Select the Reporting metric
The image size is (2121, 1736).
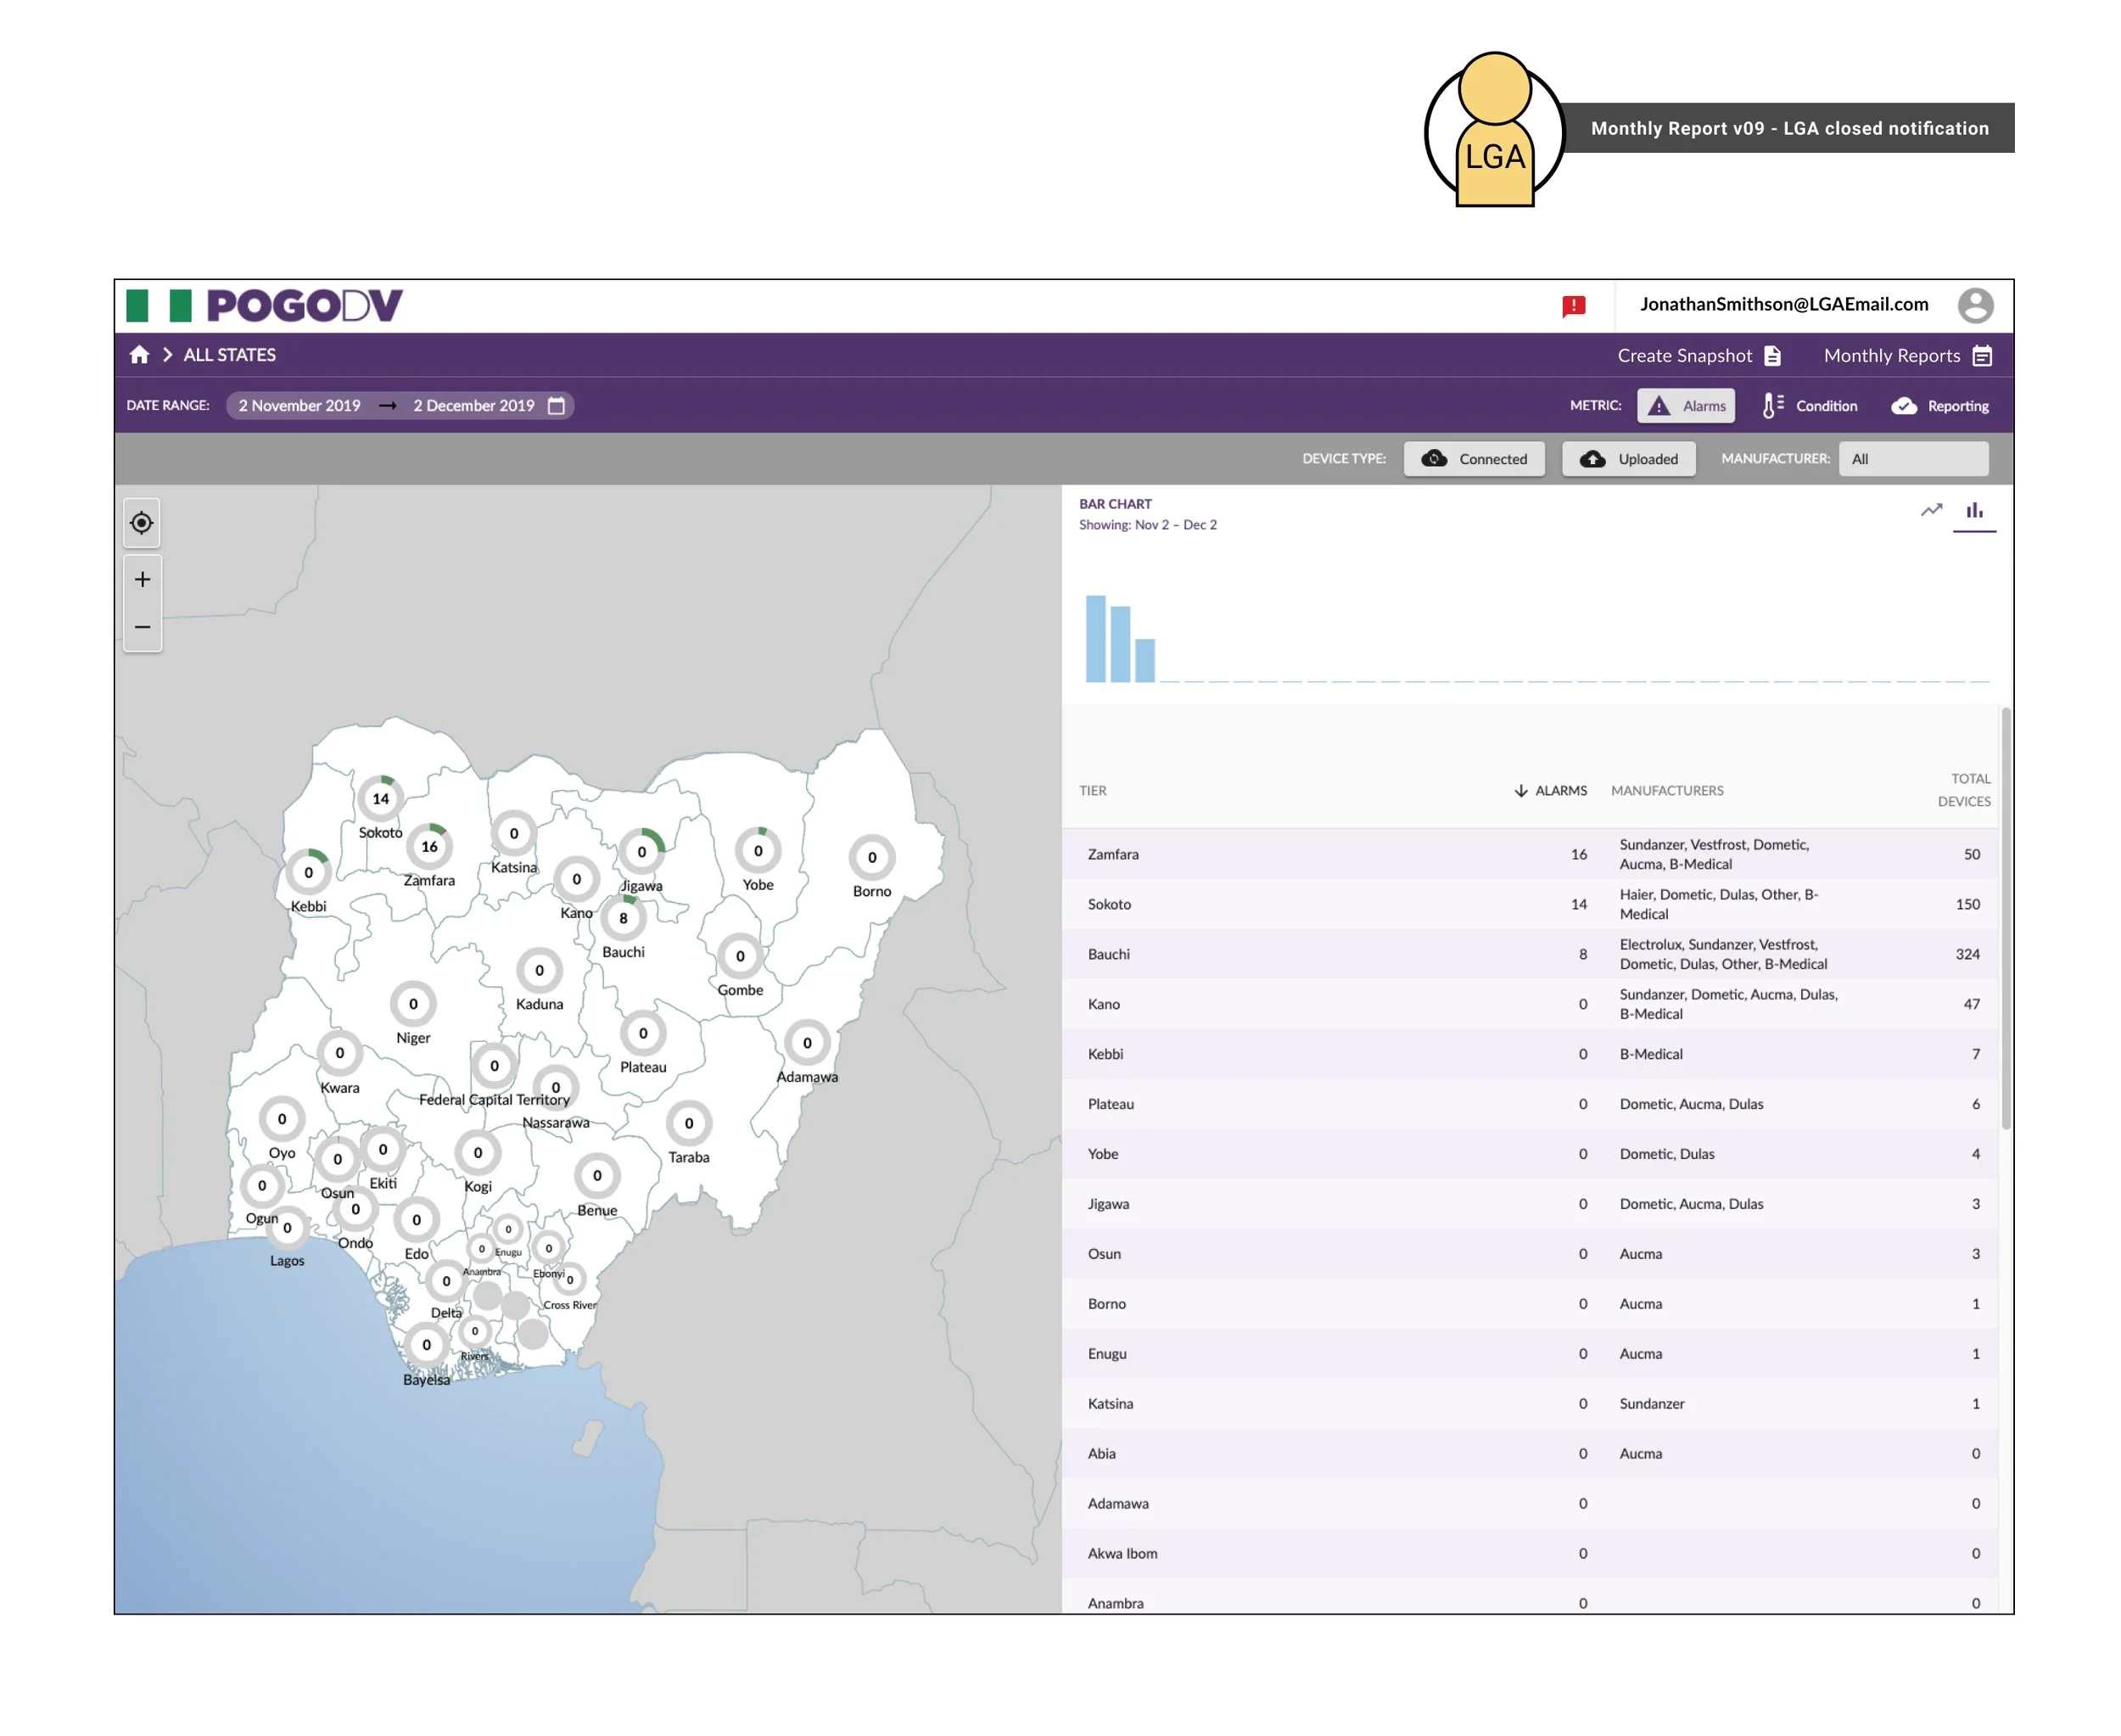pyautogui.click(x=1939, y=405)
